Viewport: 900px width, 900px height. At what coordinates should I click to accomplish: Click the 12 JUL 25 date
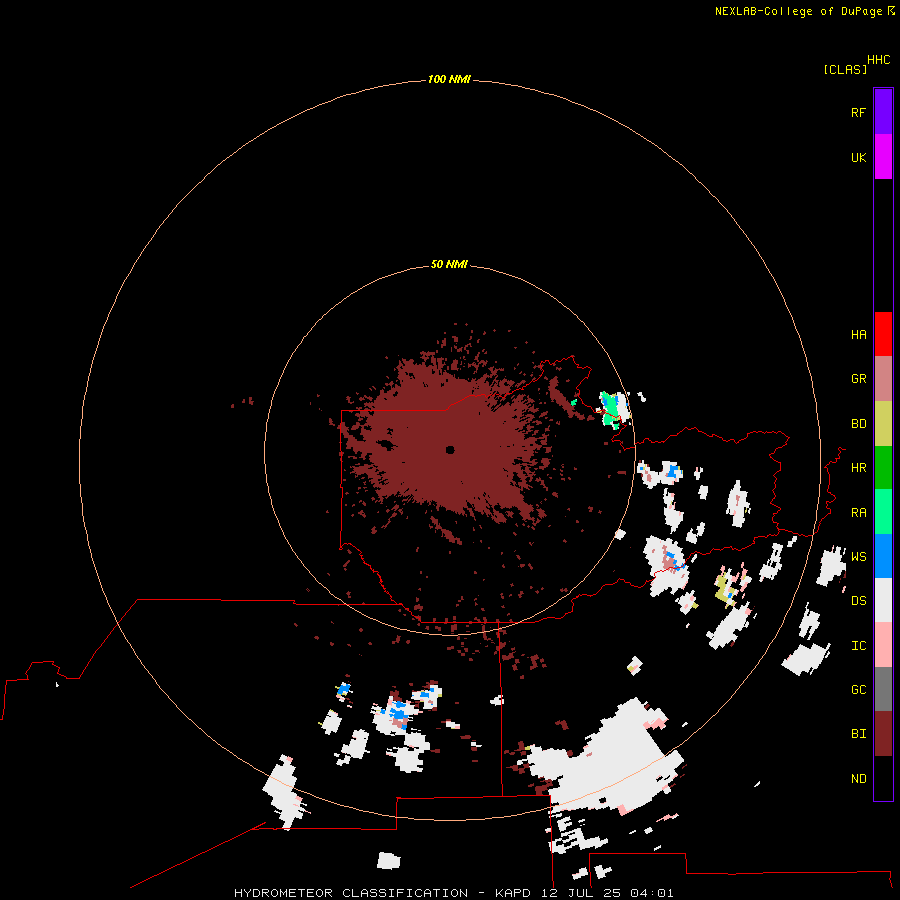point(581,893)
